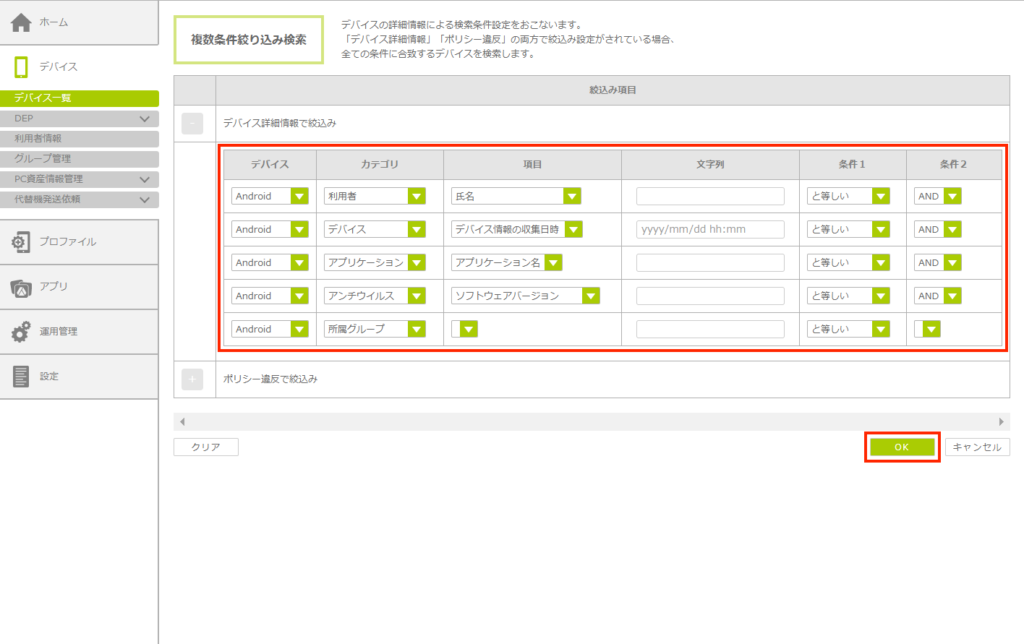
Task: Open the ソフトウェアバージョン item dropdown
Action: [x=590, y=296]
